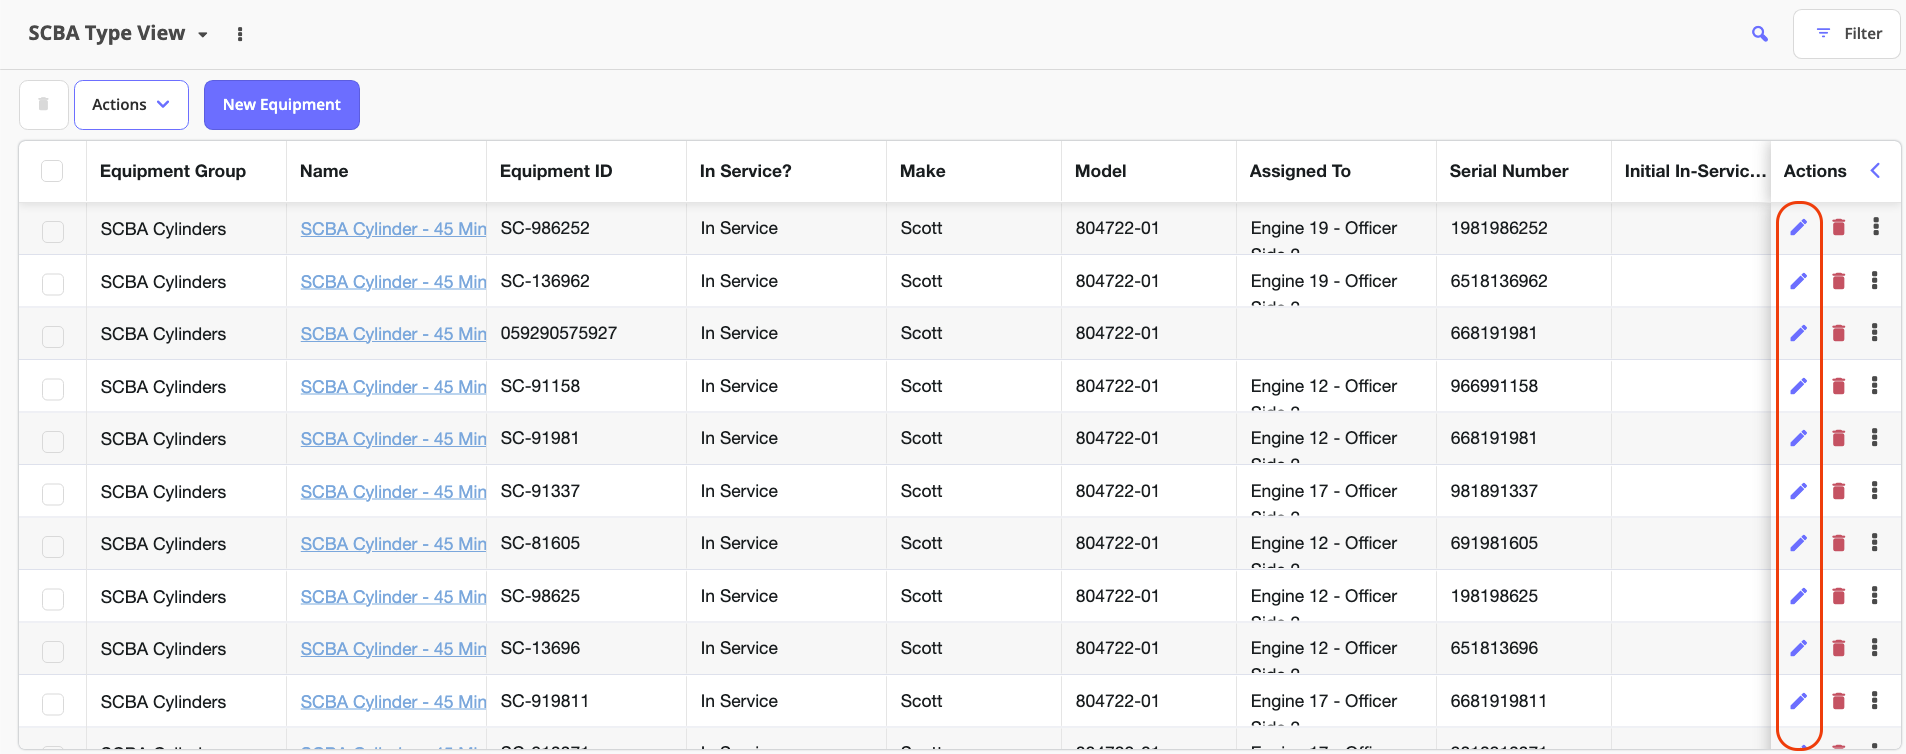The width and height of the screenshot is (1906, 754).
Task: Select the checkbox for row SC-136962
Action: 53,284
